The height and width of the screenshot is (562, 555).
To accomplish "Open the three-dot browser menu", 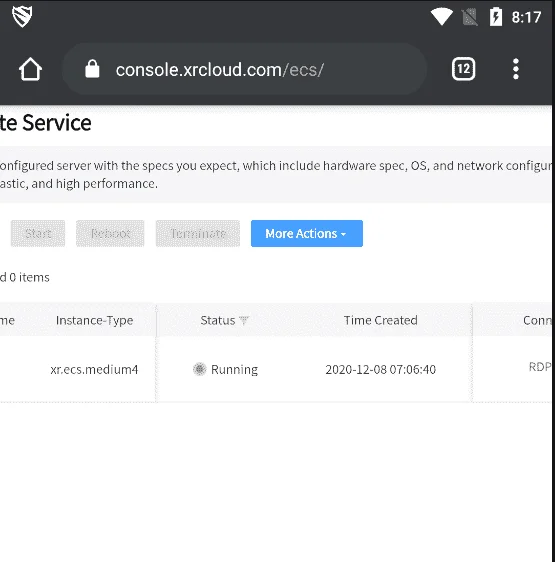I will 516,69.
